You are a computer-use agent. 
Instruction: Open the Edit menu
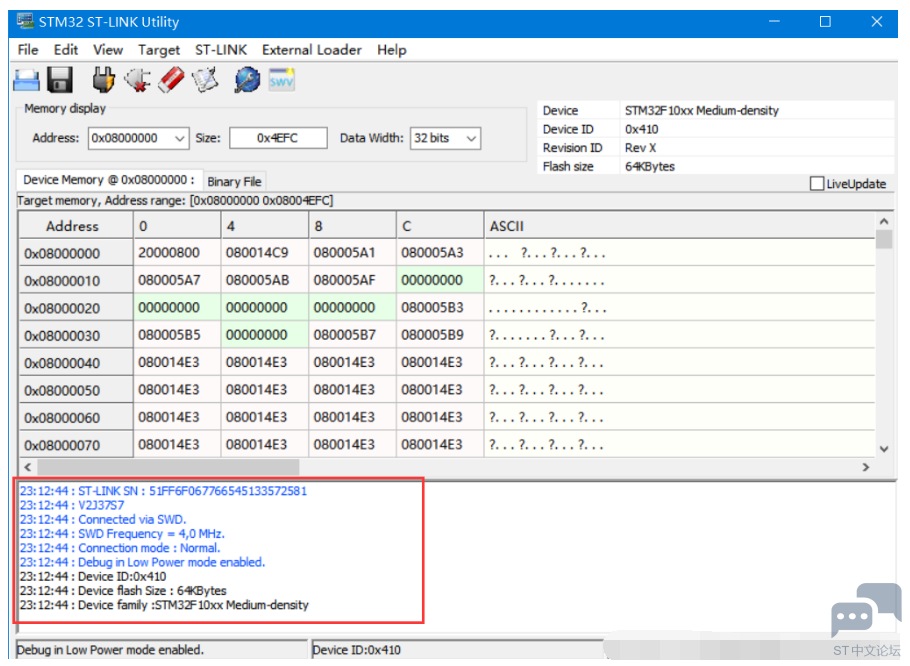click(x=66, y=50)
